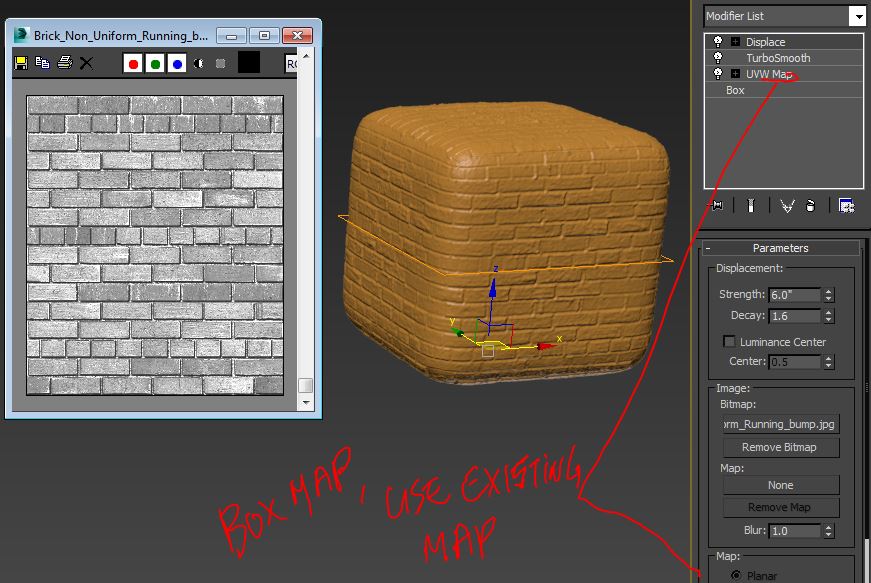Click the Center spinner arrows
The image size is (871, 583).
(x=828, y=362)
